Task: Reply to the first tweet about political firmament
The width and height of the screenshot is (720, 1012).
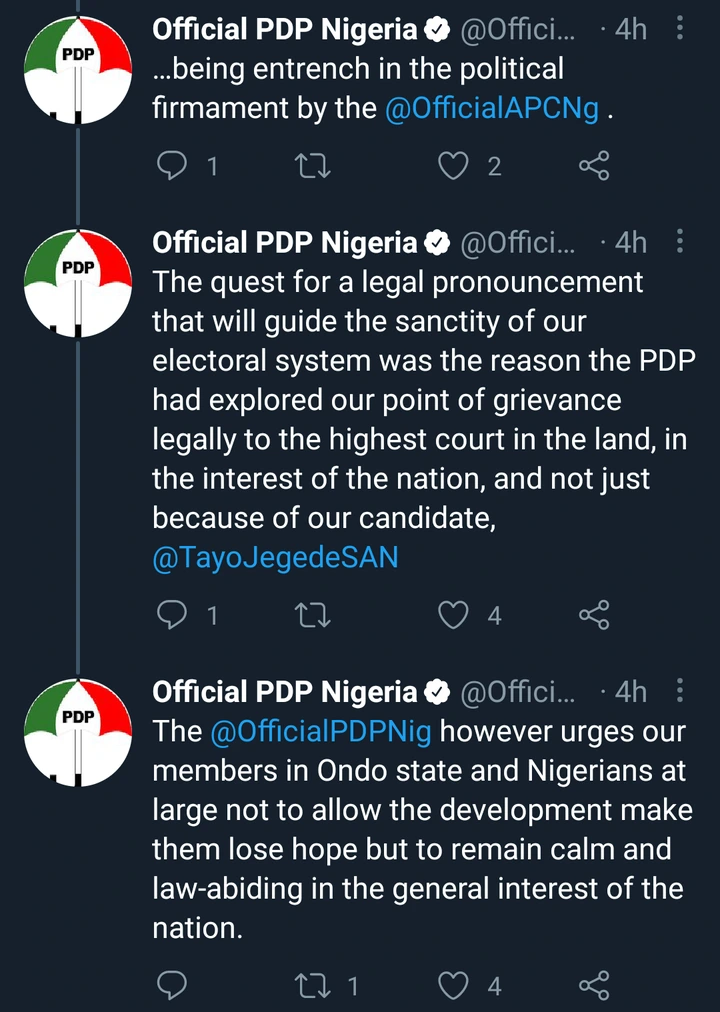Action: pos(174,166)
